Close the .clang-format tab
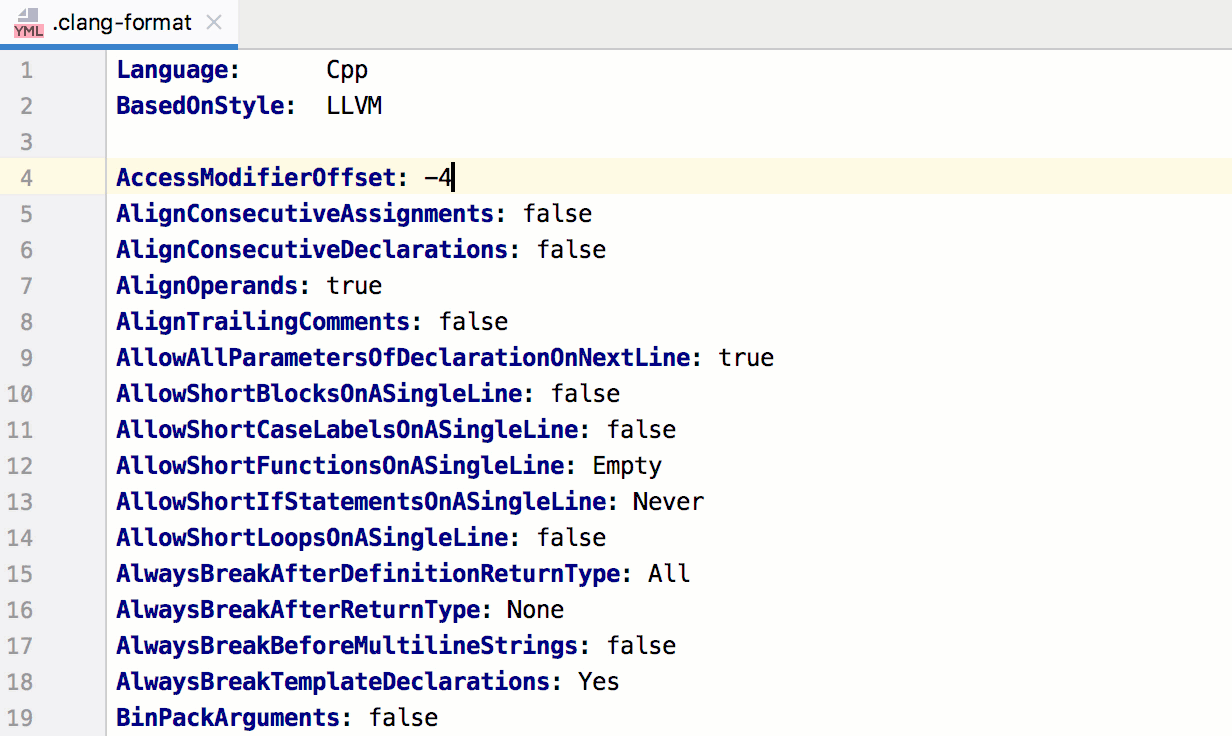The width and height of the screenshot is (1232, 736). point(213,22)
